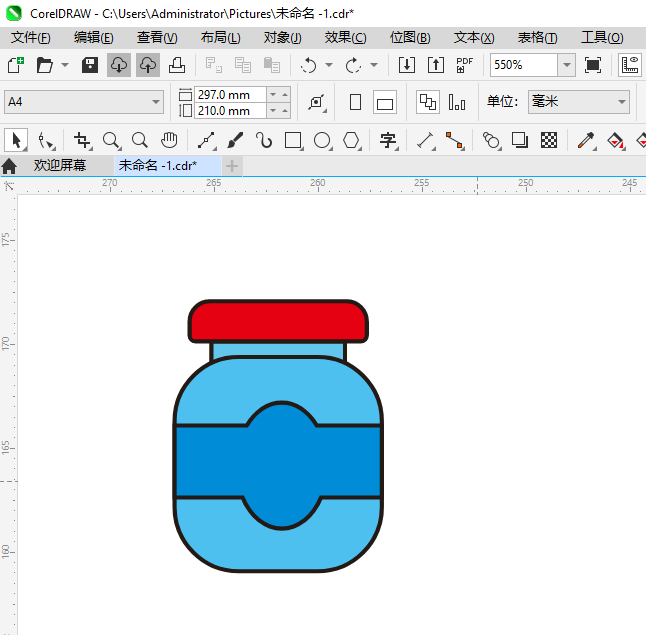Viewport: 646px width, 635px height.
Task: Activate the Pan hand tool
Action: [x=170, y=140]
